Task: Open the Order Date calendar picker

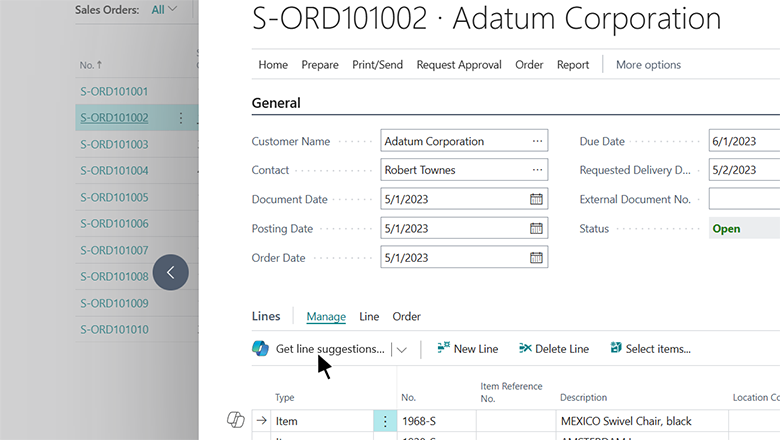Action: point(537,258)
